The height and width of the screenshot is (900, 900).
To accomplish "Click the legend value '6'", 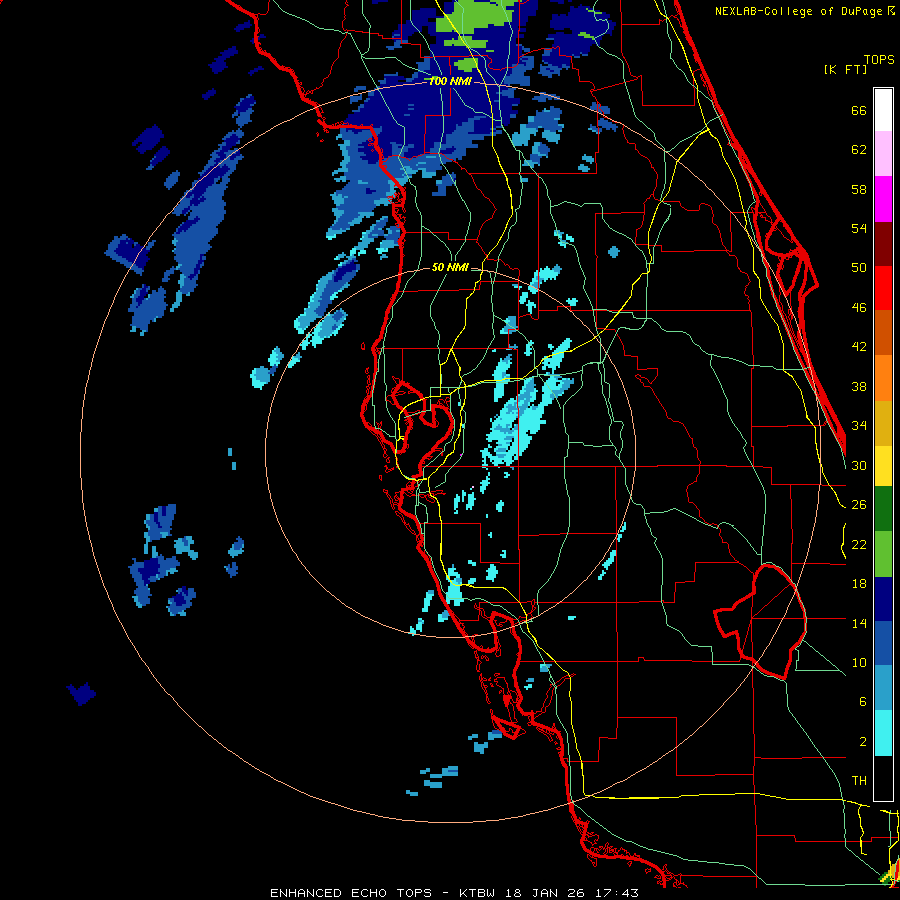I will [x=863, y=702].
